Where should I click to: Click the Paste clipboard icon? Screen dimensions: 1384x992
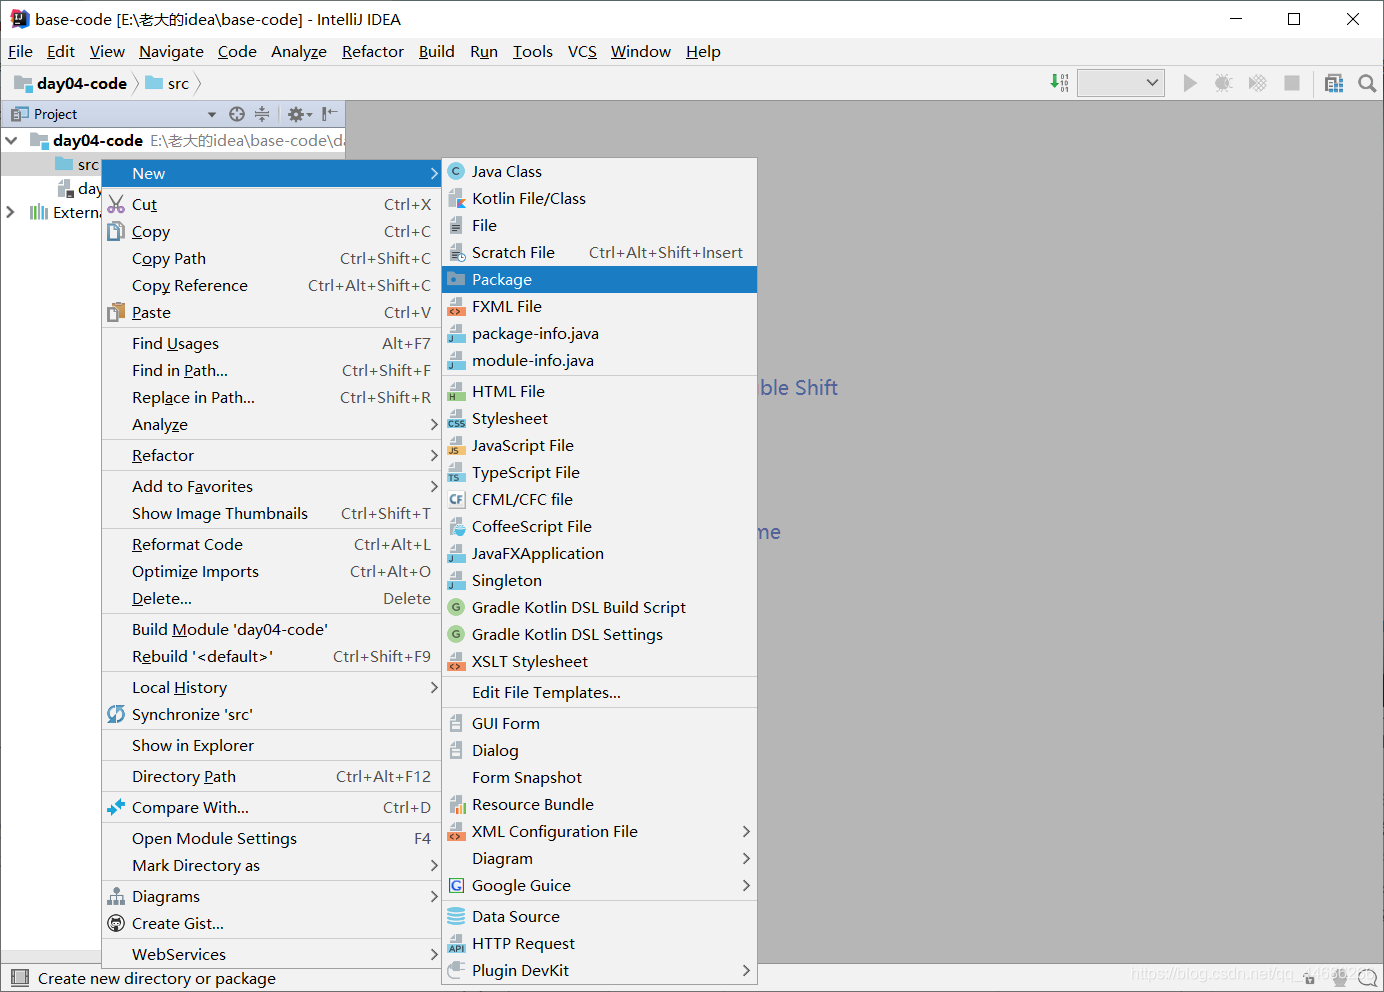point(116,313)
